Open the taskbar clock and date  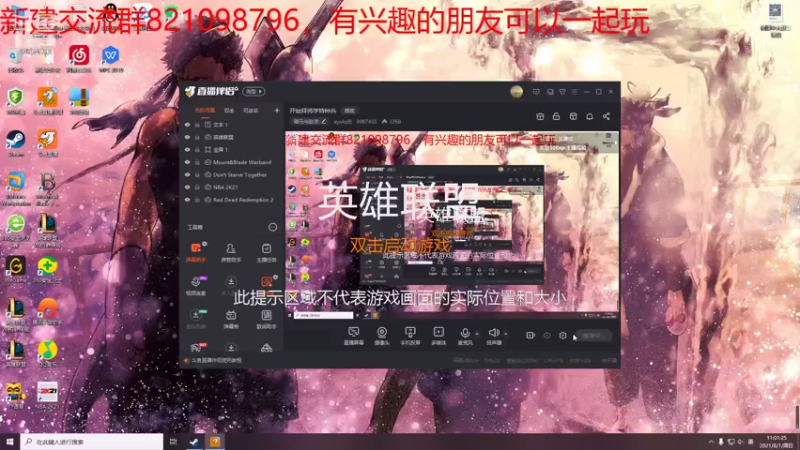click(776, 441)
